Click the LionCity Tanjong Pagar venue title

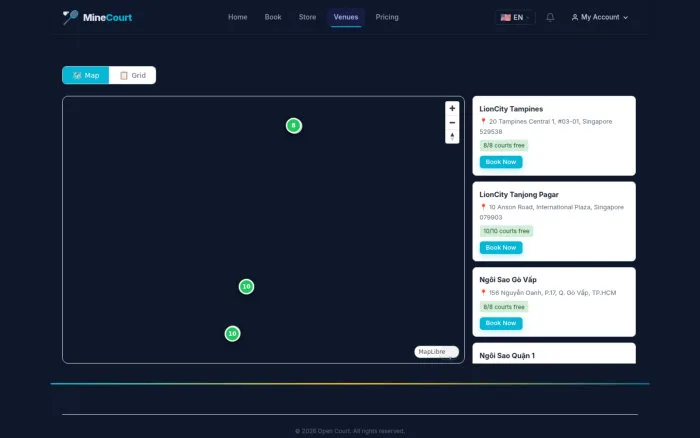519,195
